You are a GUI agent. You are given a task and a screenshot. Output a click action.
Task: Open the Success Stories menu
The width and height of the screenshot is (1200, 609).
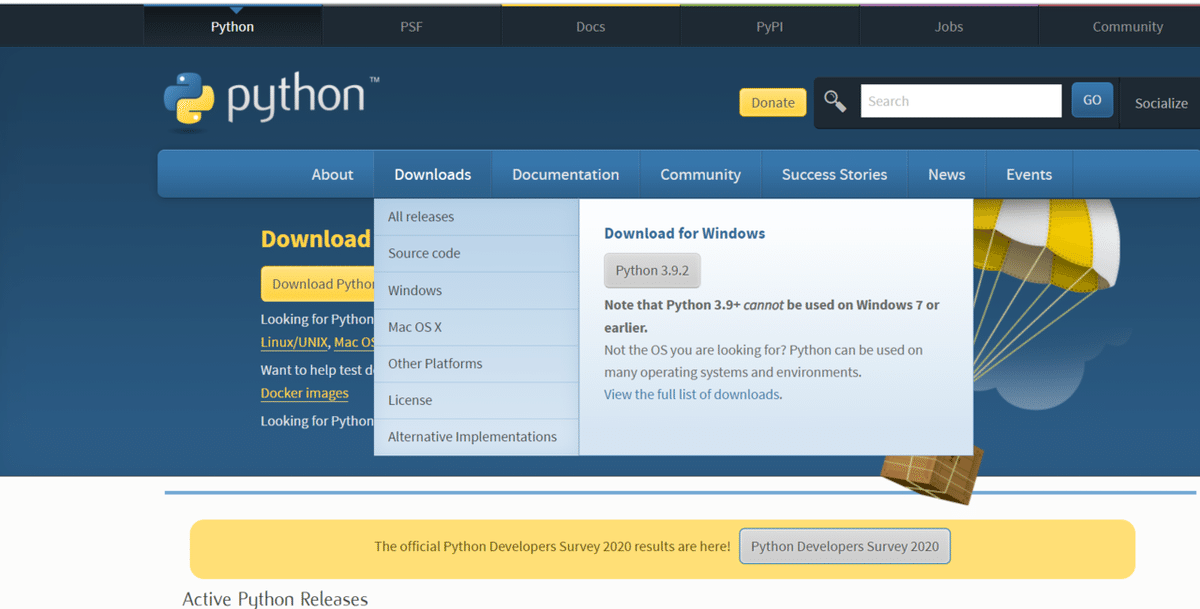pyautogui.click(x=835, y=174)
